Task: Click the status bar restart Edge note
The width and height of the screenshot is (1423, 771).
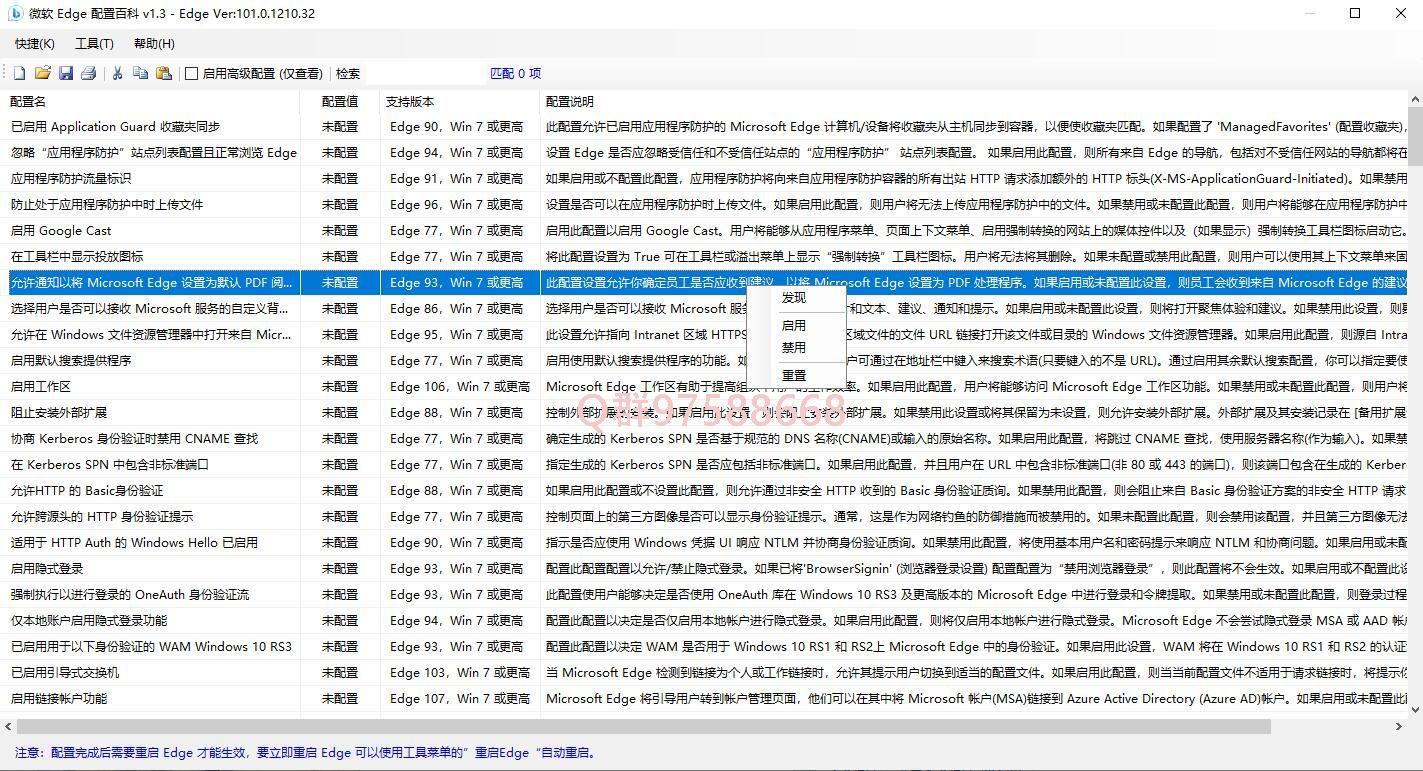Action: coord(305,753)
